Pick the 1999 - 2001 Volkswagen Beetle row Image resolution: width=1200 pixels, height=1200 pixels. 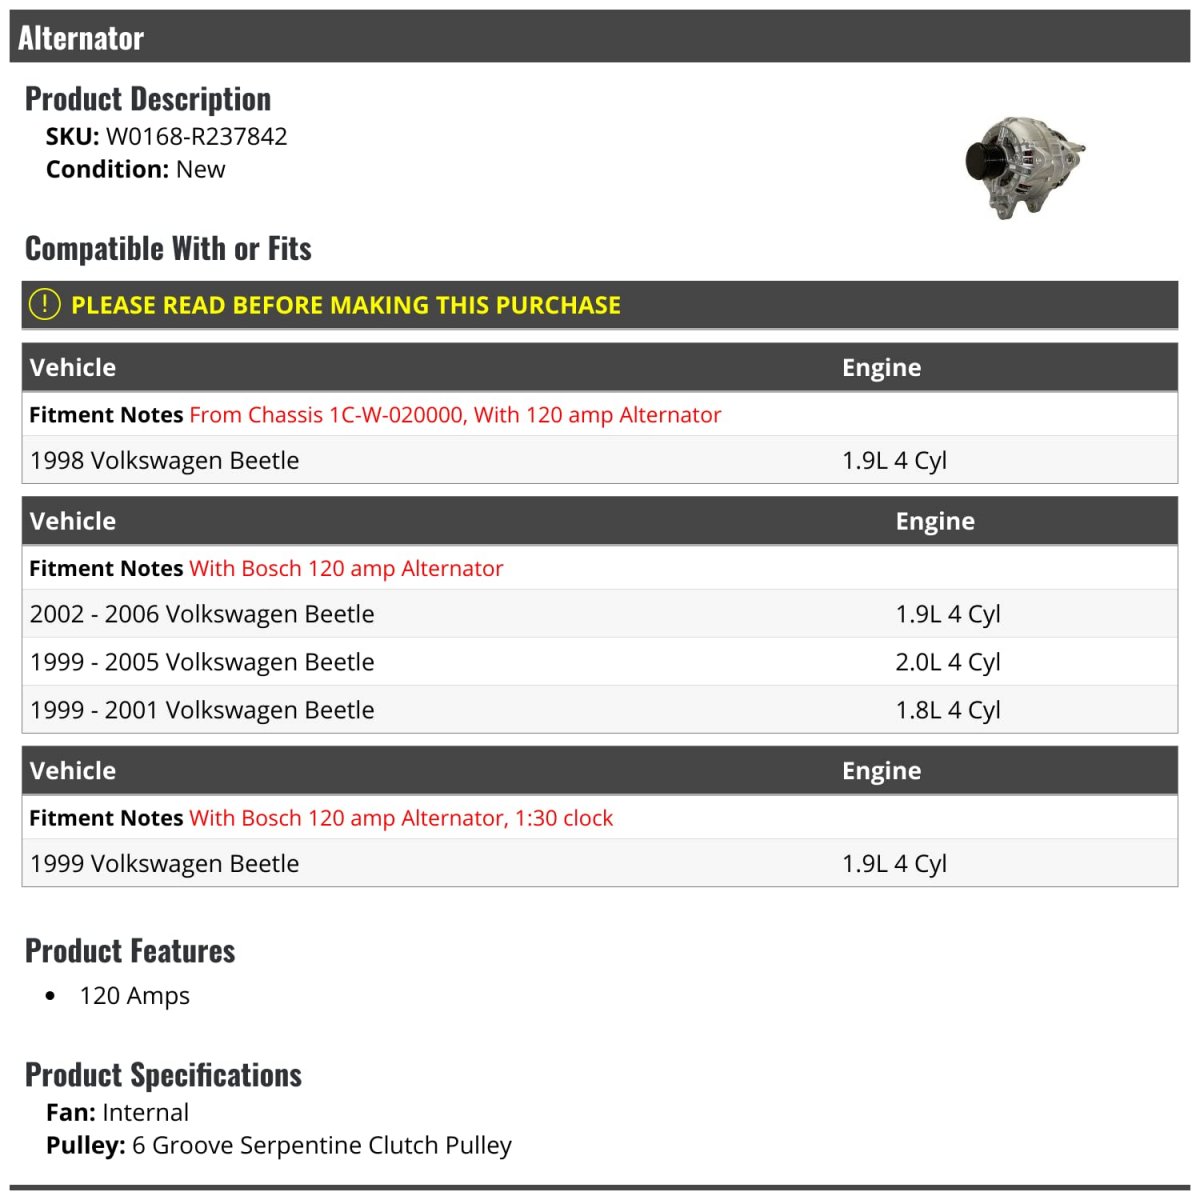[202, 710]
